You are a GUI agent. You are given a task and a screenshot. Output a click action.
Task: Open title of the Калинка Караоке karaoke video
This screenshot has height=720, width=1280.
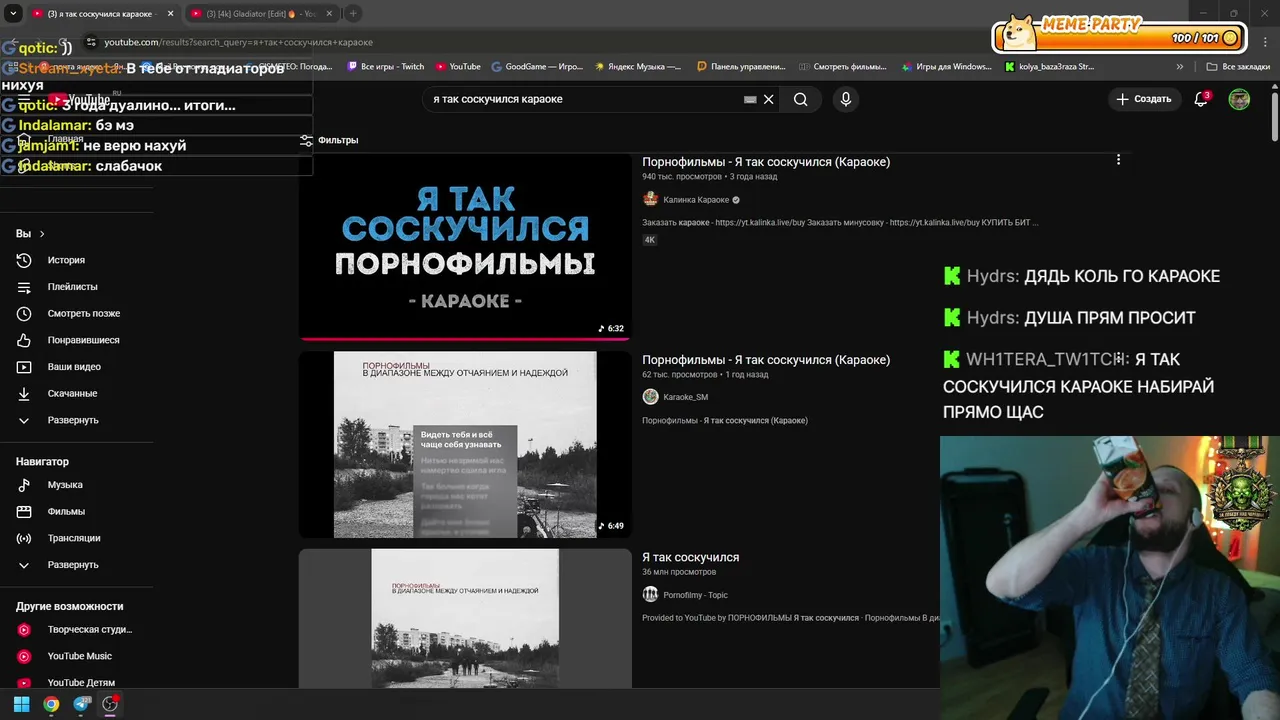click(766, 162)
